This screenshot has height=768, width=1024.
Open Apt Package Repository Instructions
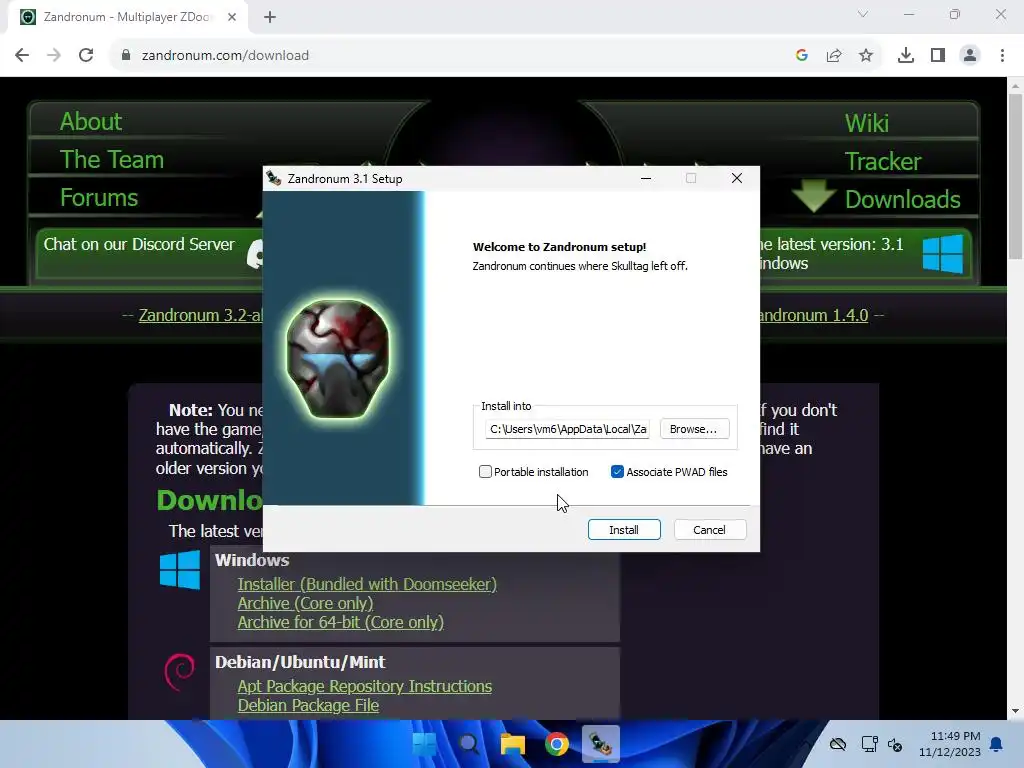pyautogui.click(x=364, y=686)
